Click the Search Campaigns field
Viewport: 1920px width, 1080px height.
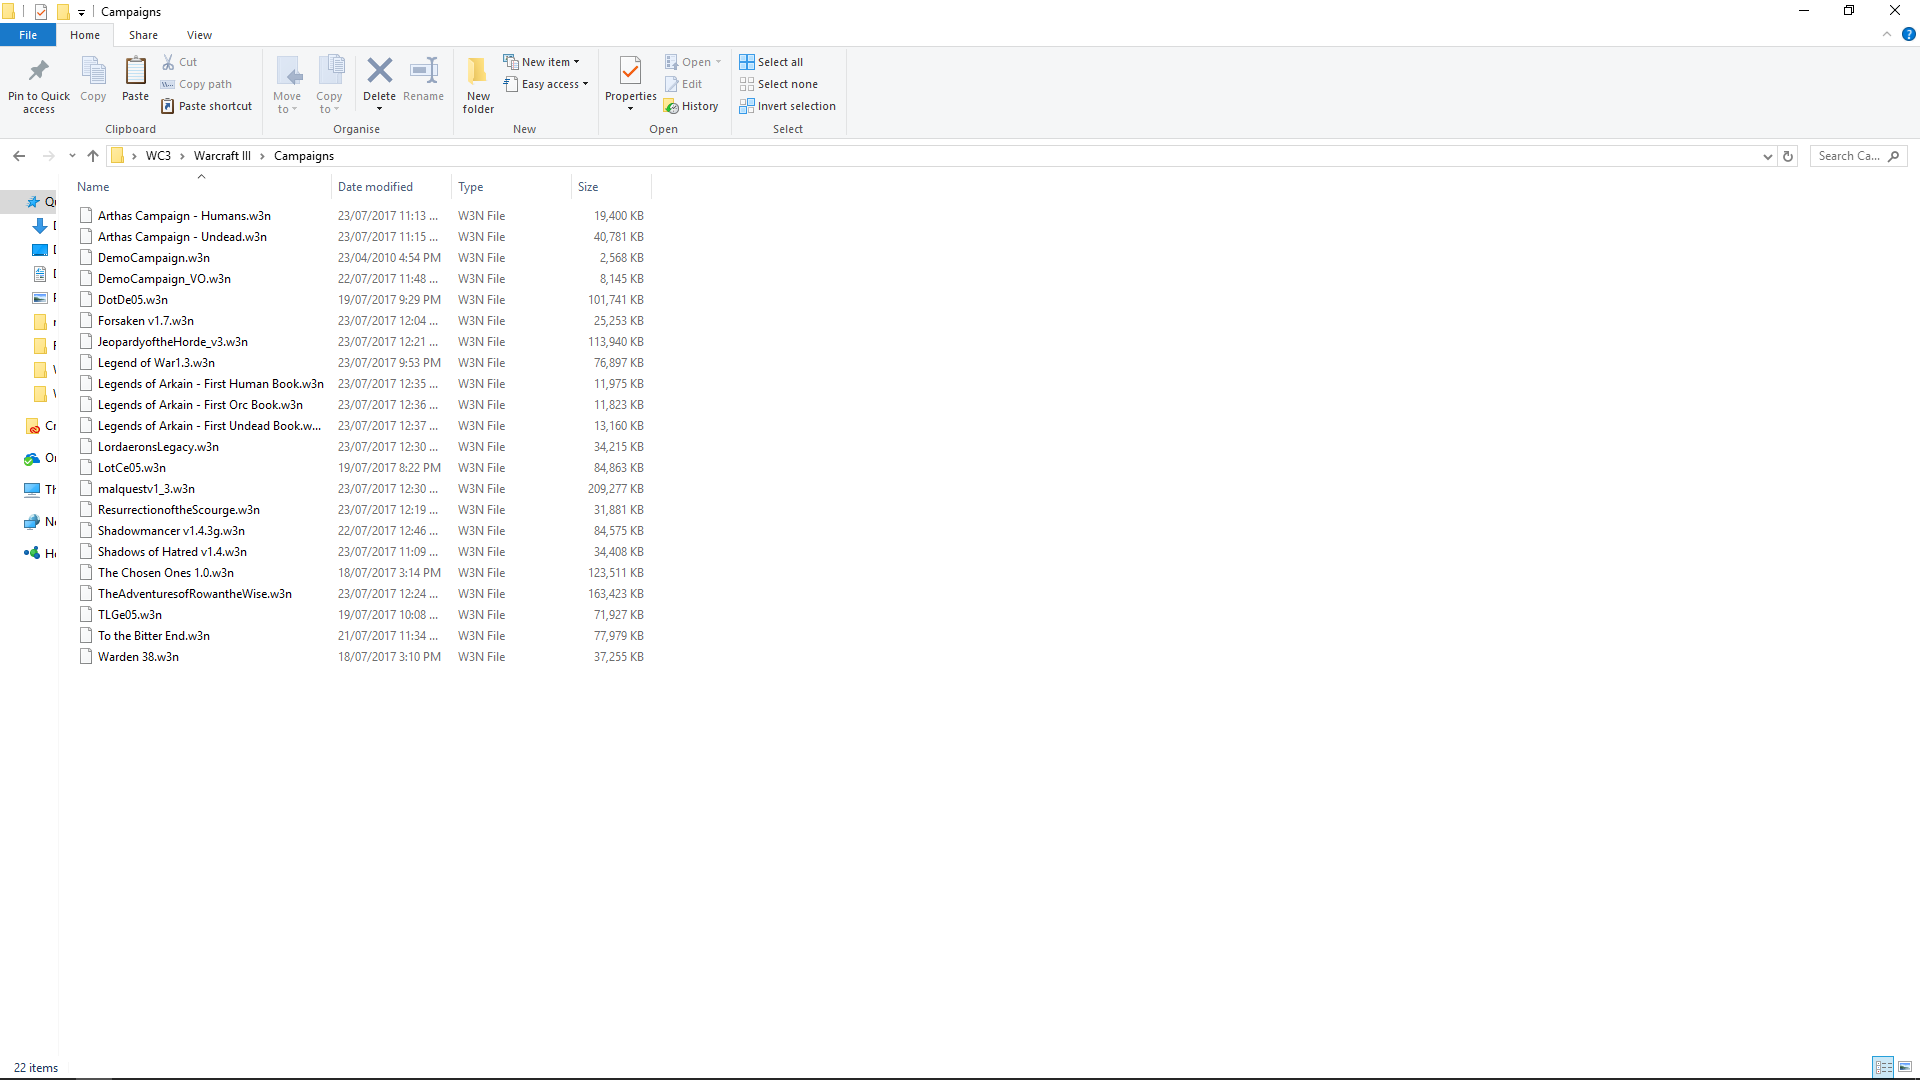1858,156
